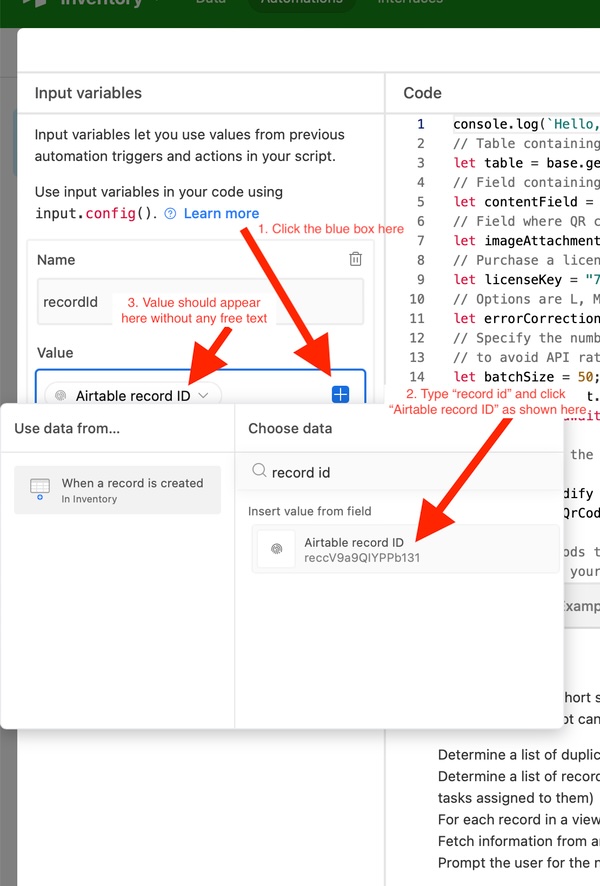600x886 pixels.
Task: Click the In Inventory subtitle text
Action: pos(89,499)
